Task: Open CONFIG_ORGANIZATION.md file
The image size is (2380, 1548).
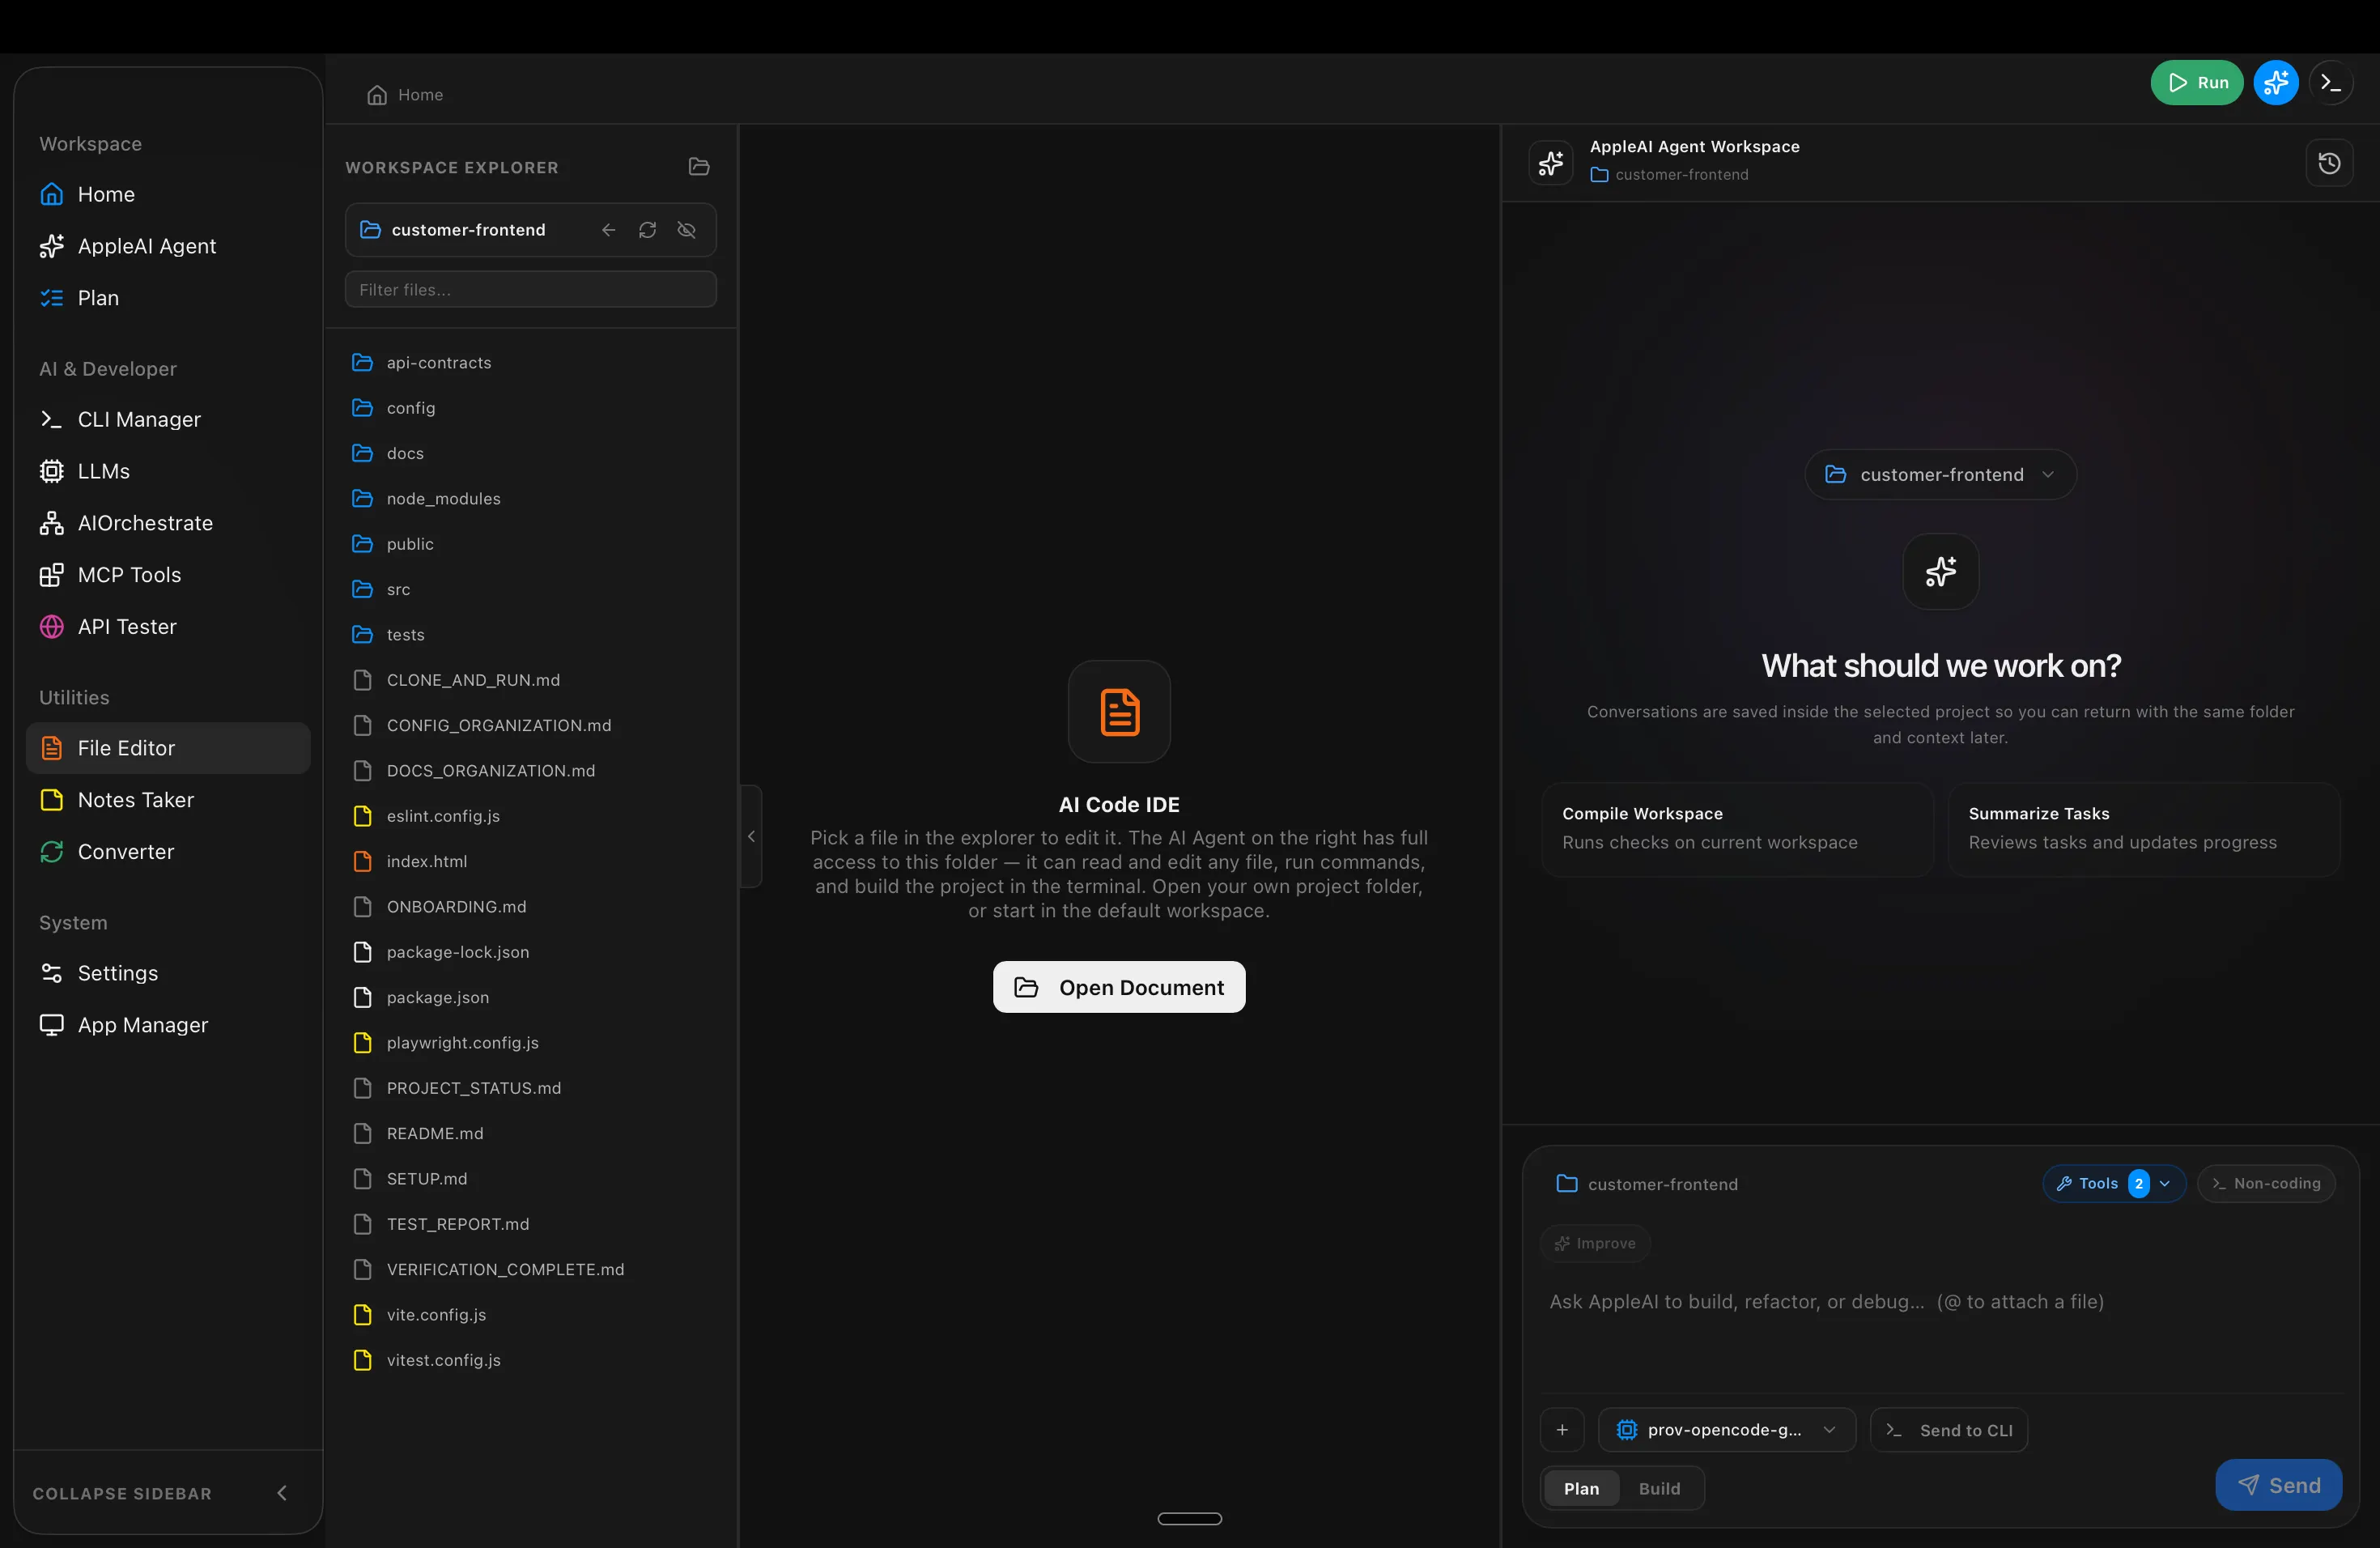Action: 530,725
